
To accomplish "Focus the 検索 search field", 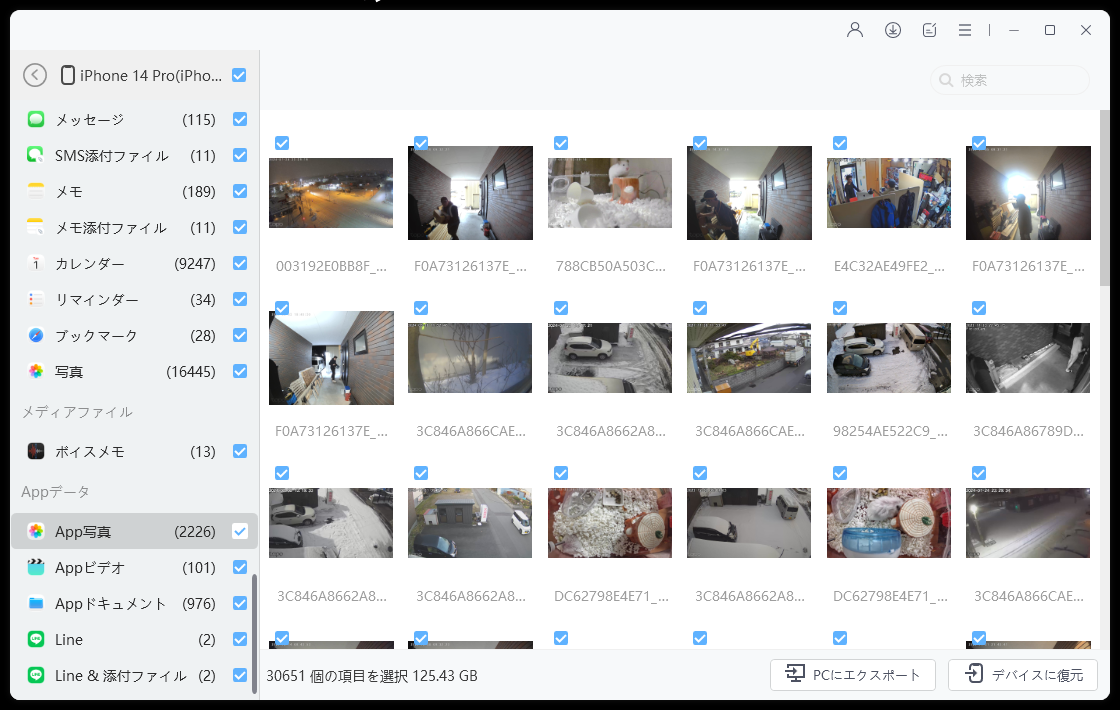I will point(1010,80).
